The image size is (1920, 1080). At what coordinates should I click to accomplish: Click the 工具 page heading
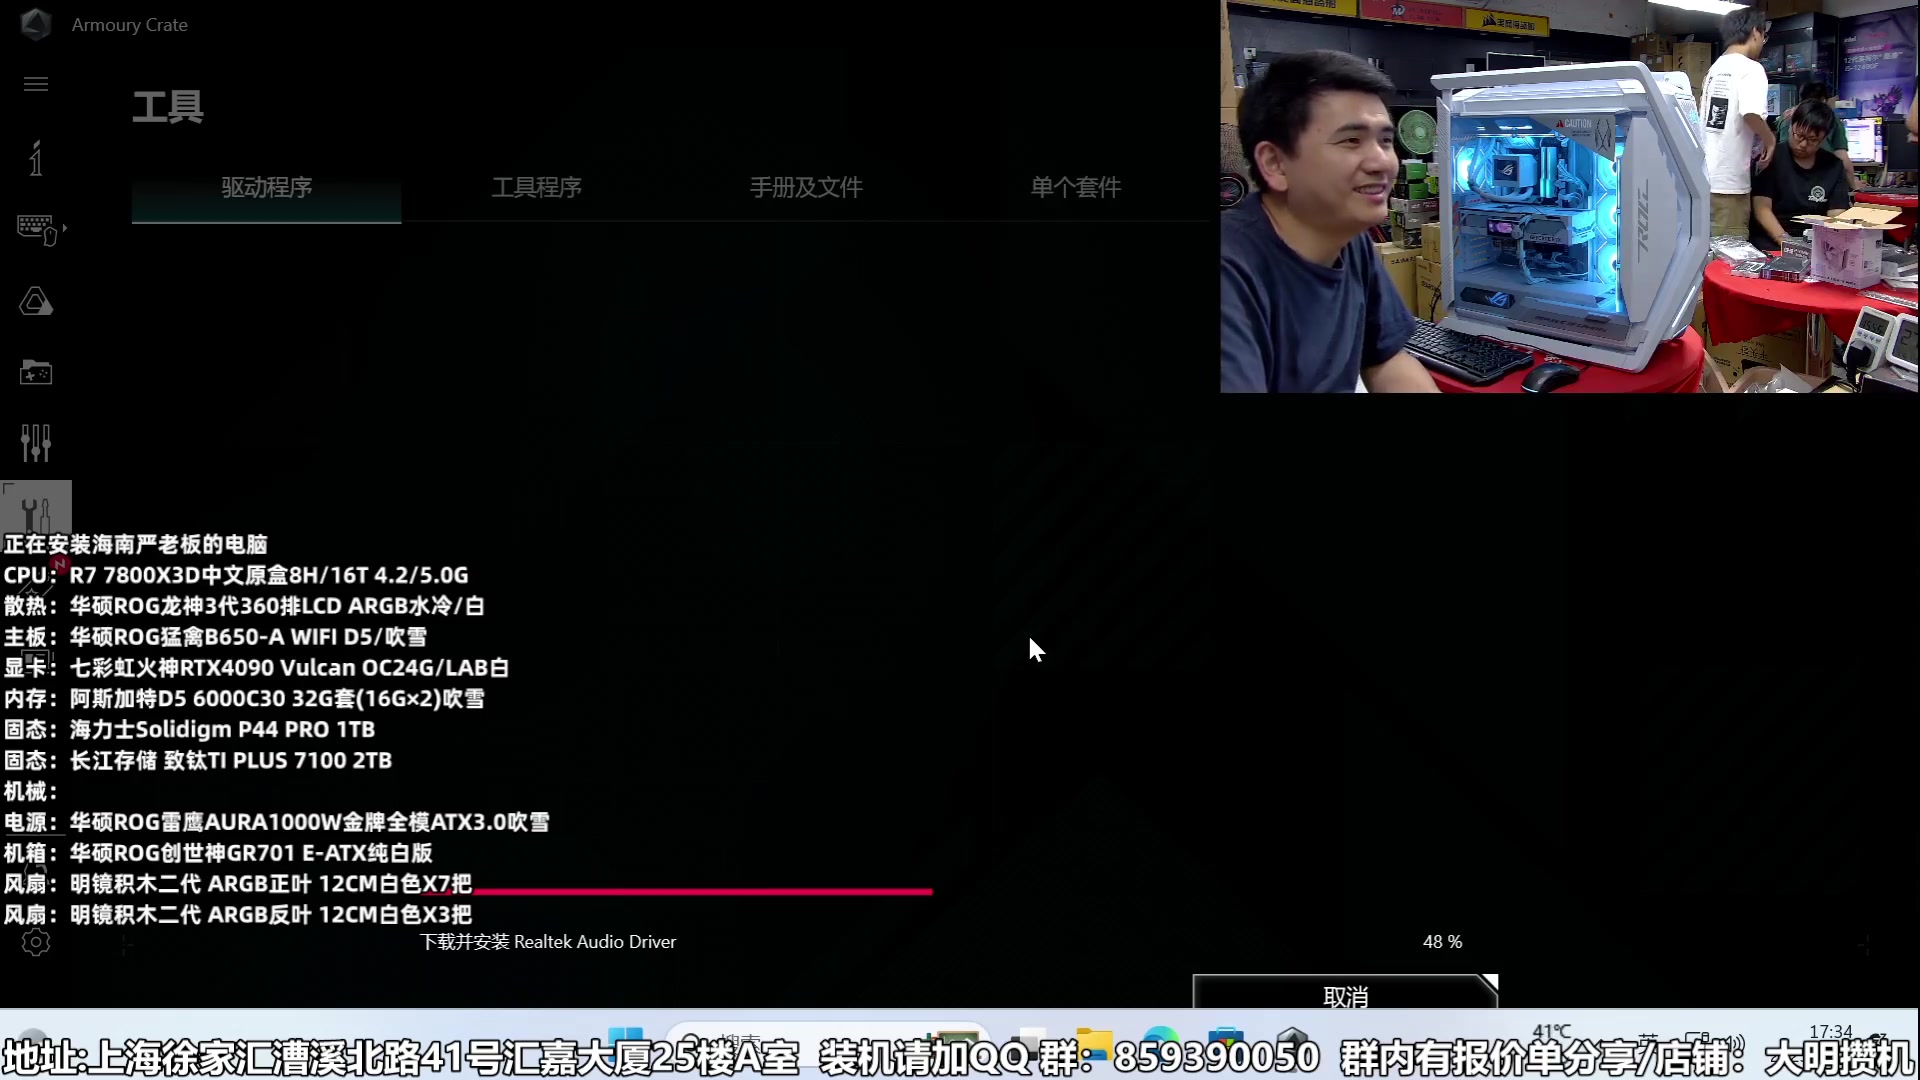(168, 106)
